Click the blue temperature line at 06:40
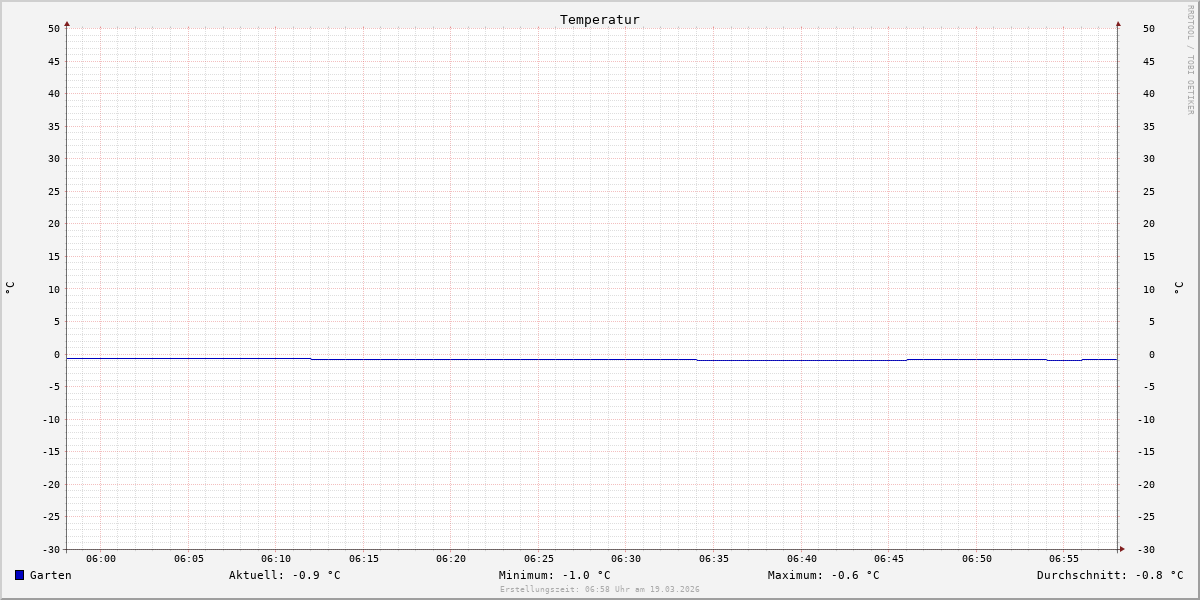1200x600 pixels. [802, 360]
